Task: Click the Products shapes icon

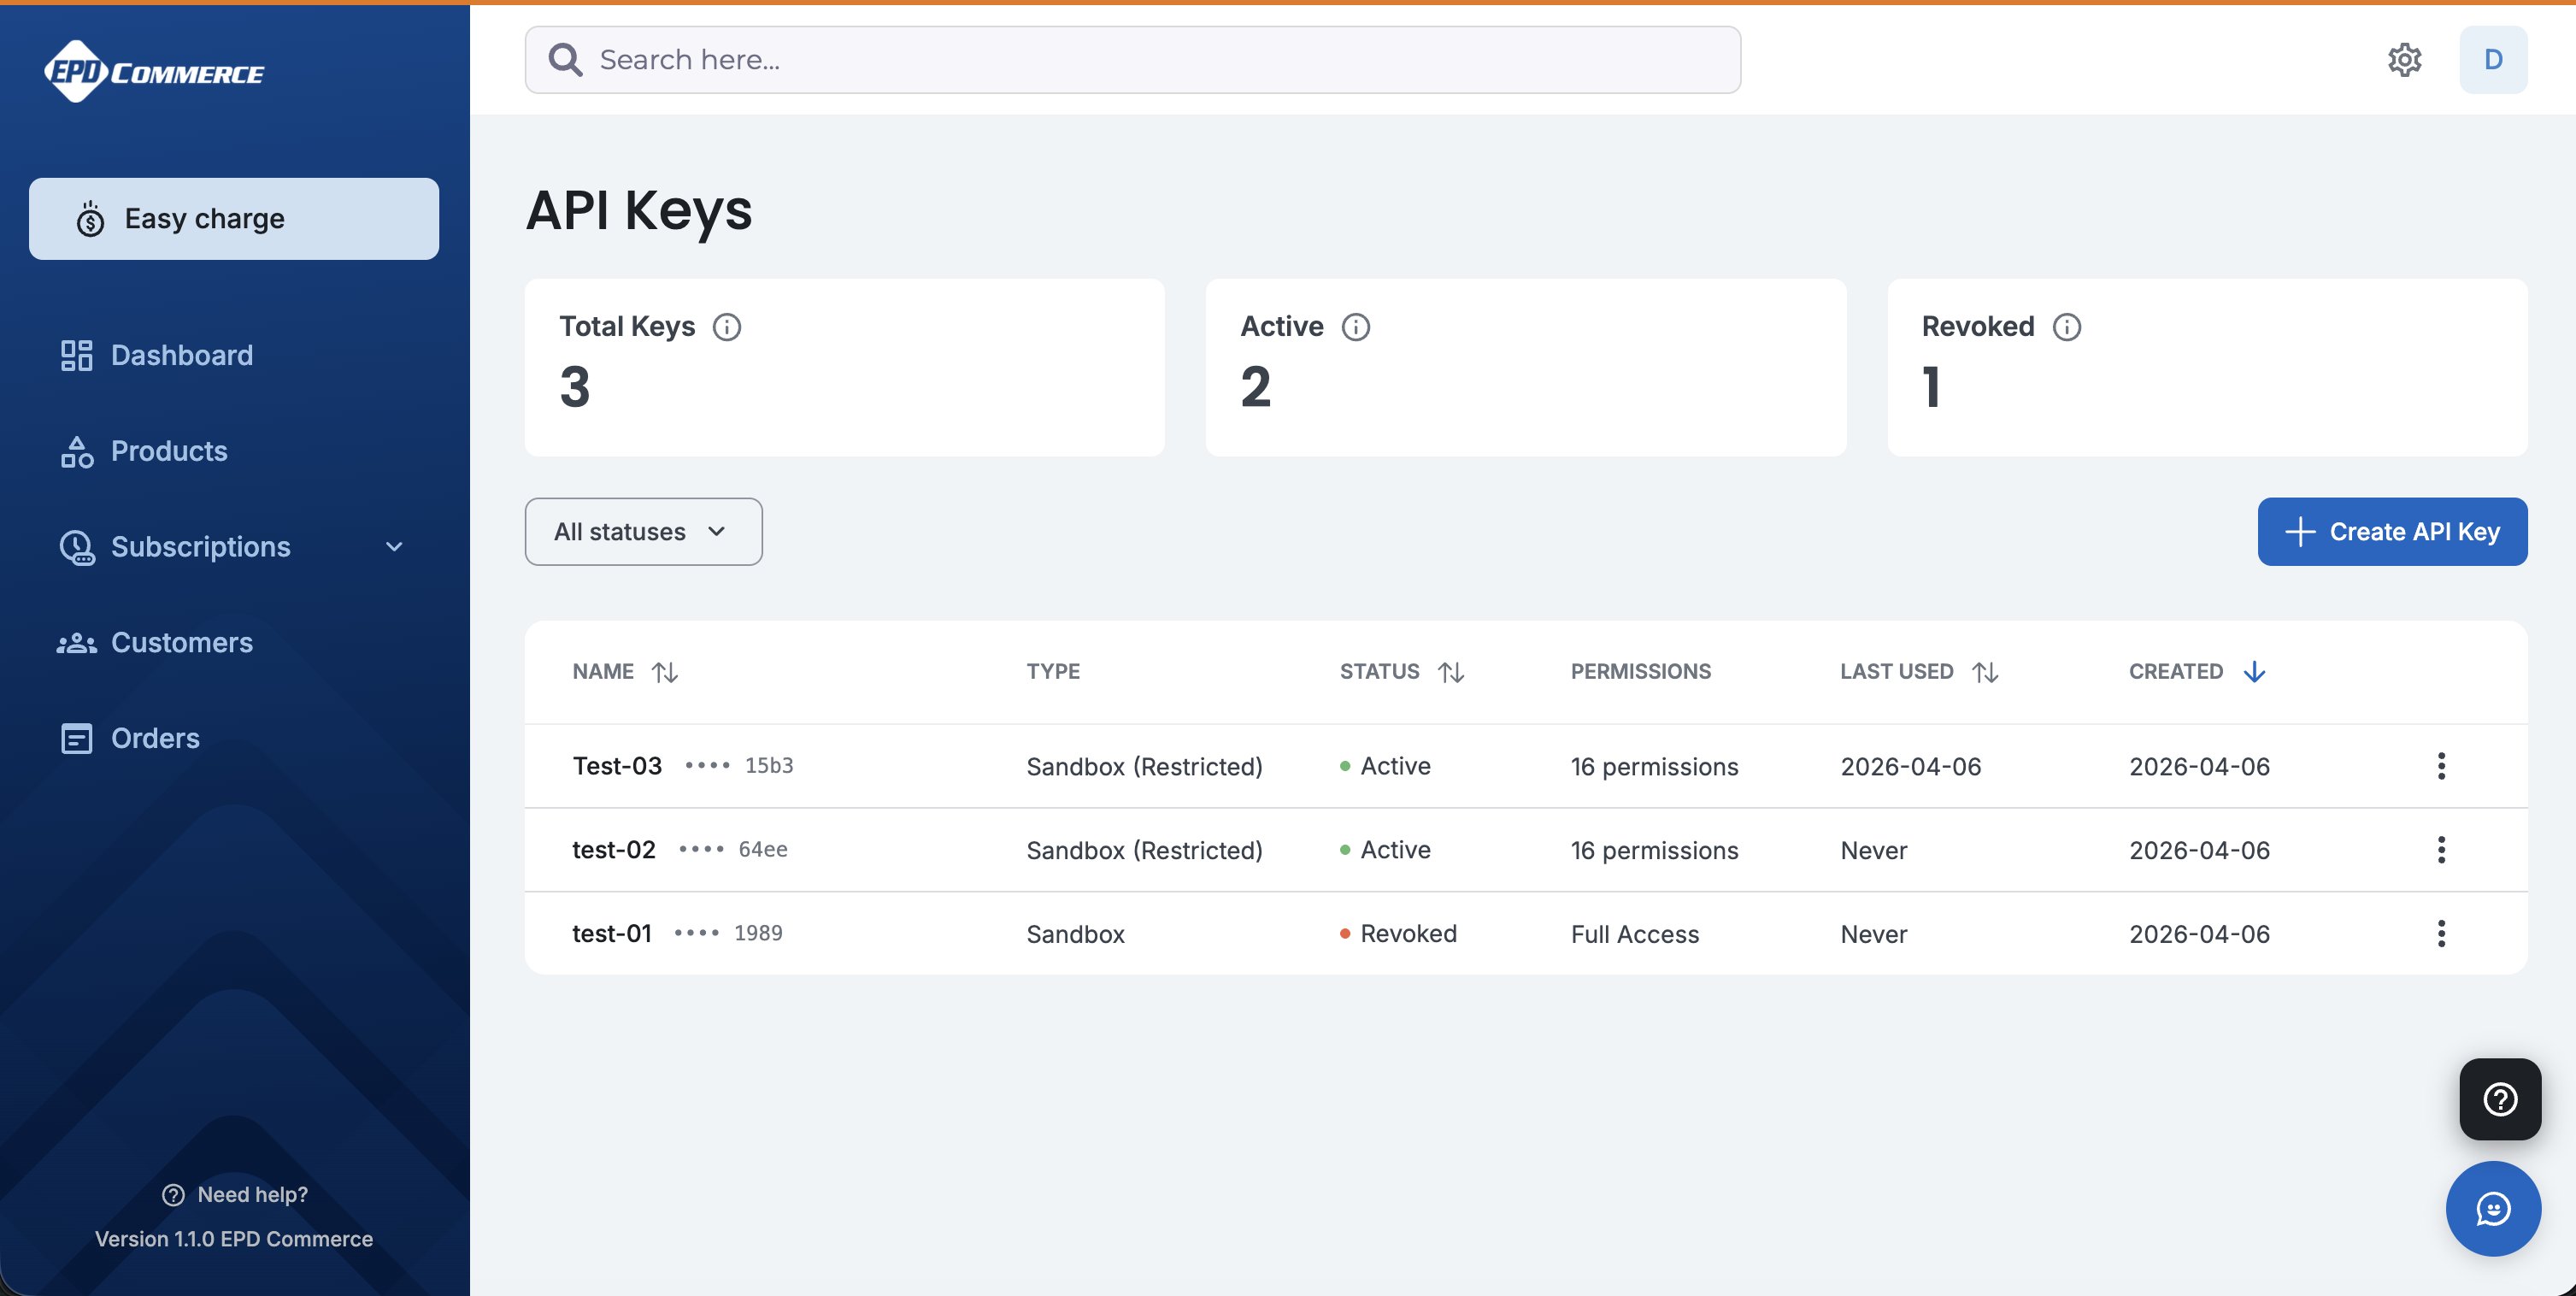Action: (77, 451)
